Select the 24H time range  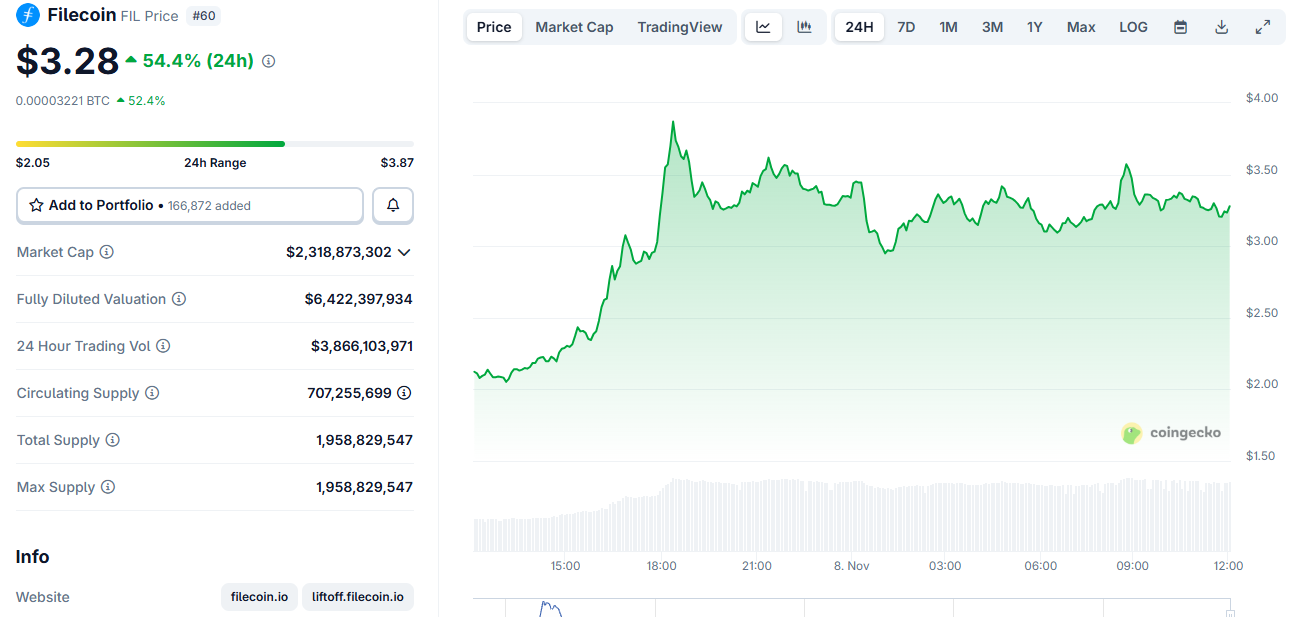pos(859,27)
